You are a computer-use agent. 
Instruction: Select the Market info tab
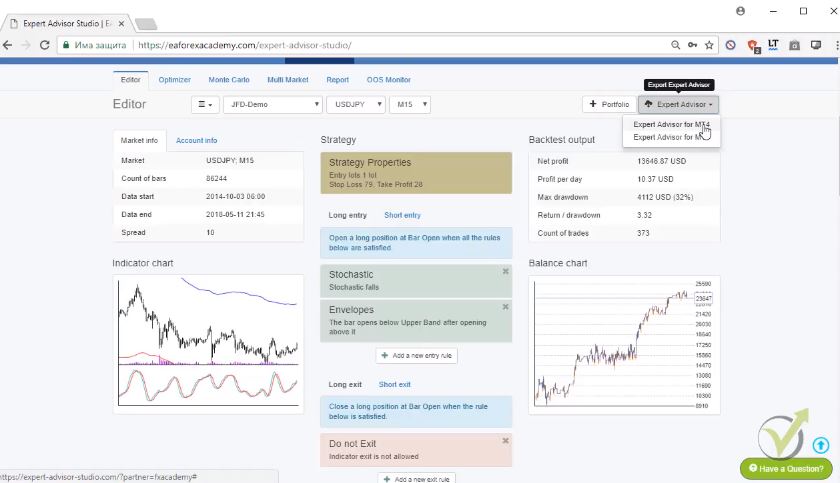pos(139,140)
